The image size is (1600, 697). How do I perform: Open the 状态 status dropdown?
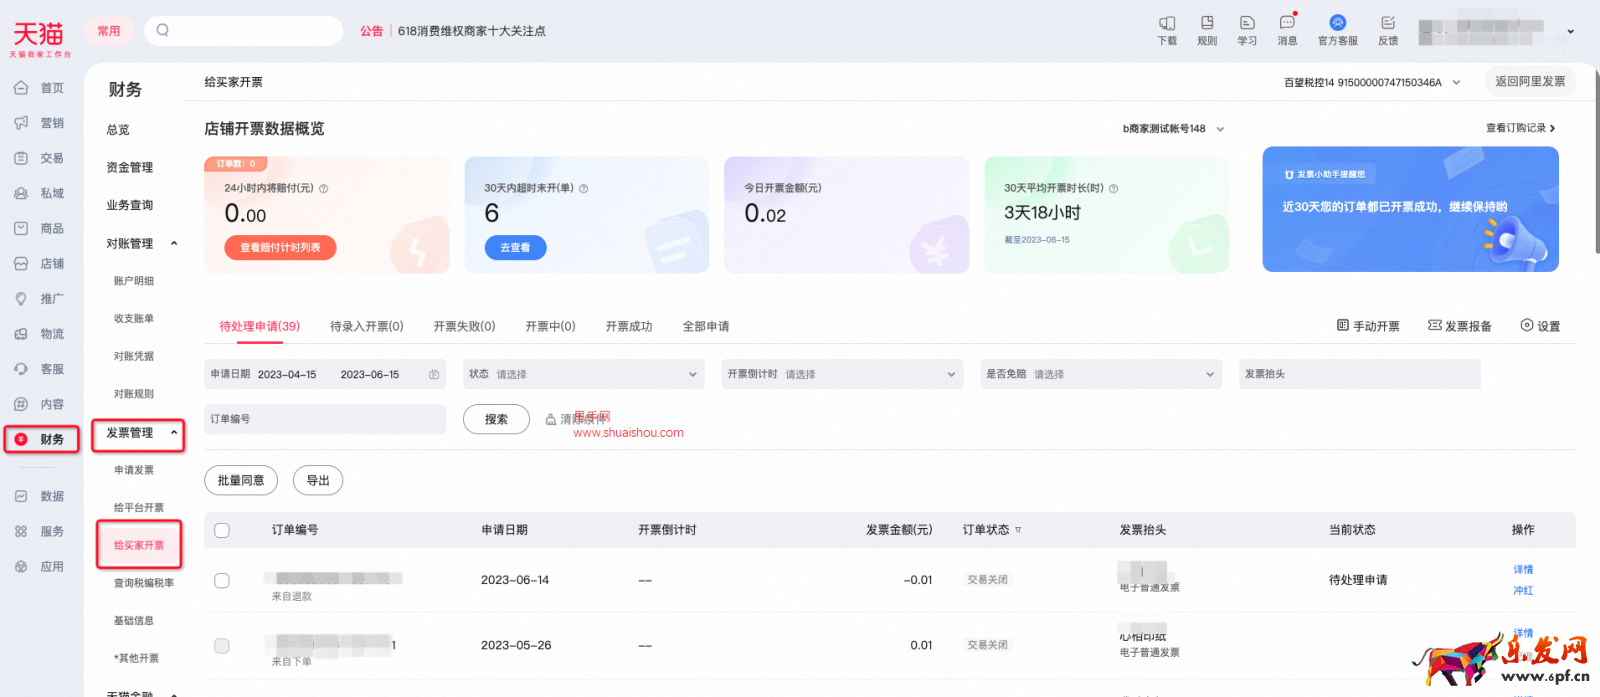click(583, 374)
